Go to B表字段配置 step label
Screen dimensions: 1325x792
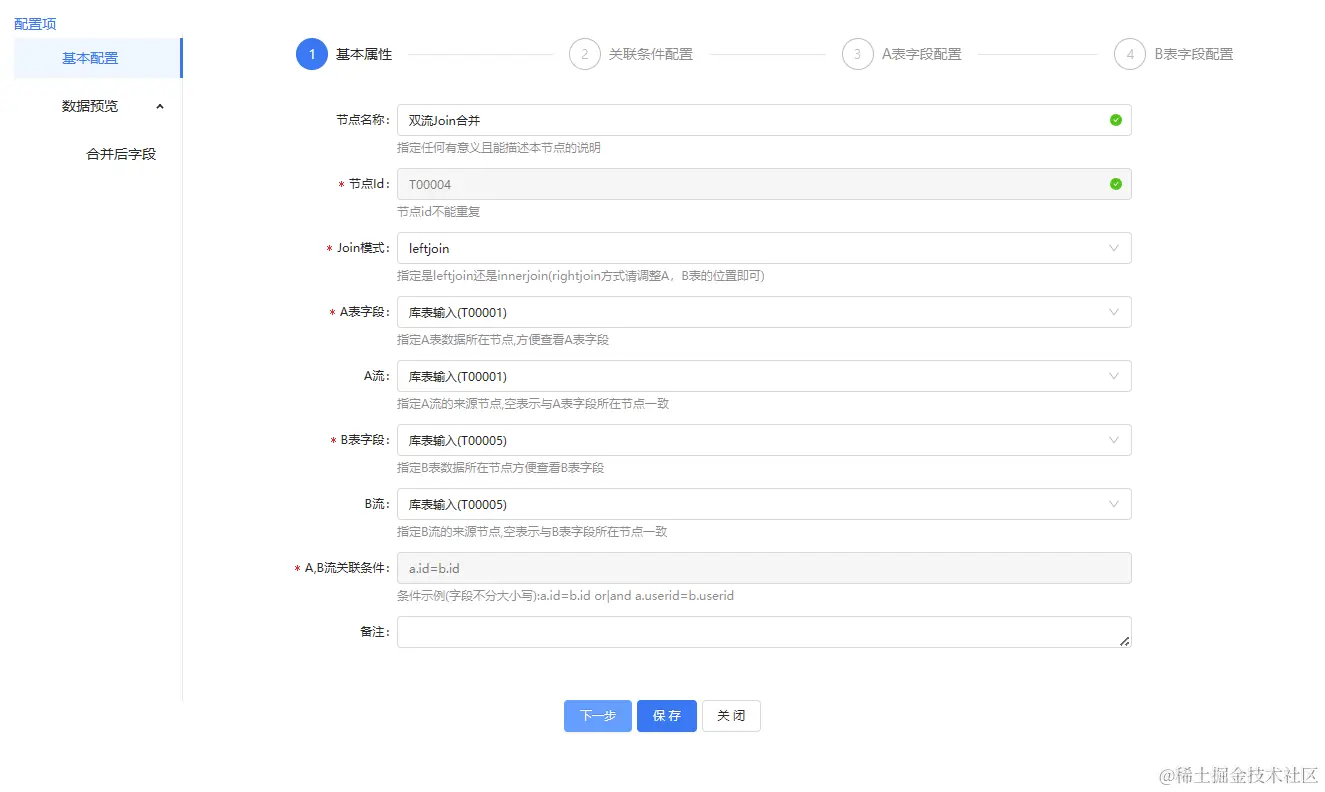(1194, 54)
